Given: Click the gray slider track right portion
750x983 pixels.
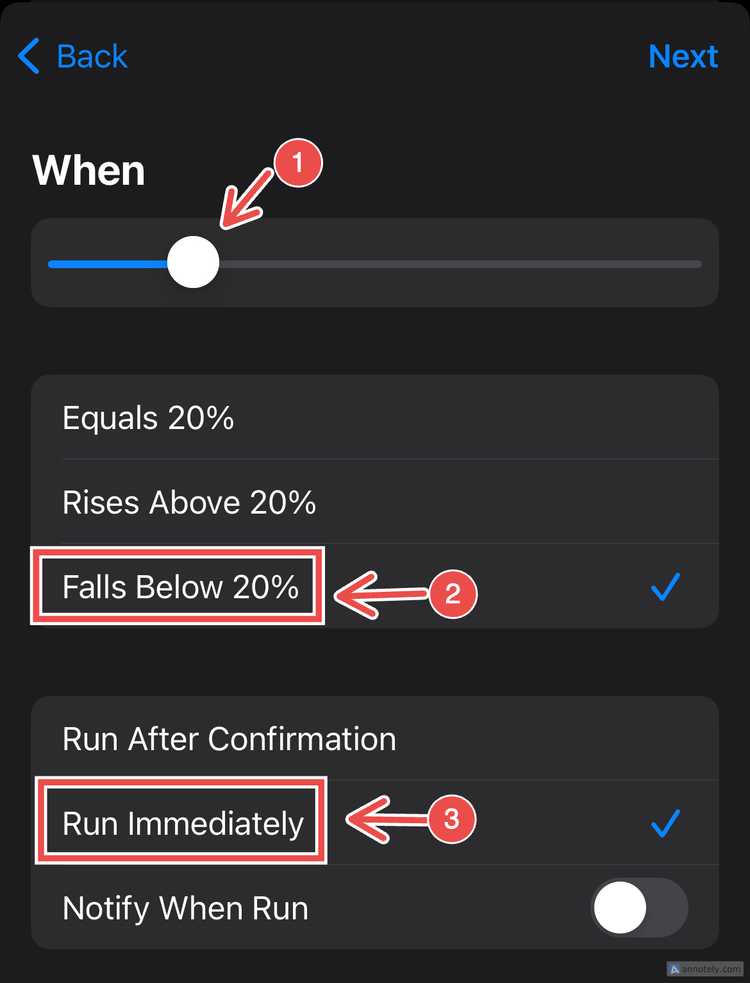Looking at the screenshot, I should (x=460, y=264).
